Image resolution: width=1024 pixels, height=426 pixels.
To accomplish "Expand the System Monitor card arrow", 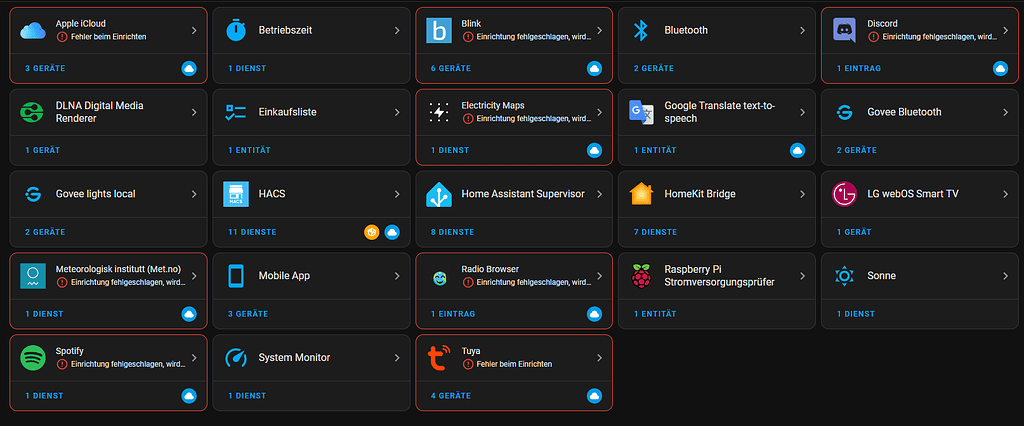I will (x=396, y=357).
